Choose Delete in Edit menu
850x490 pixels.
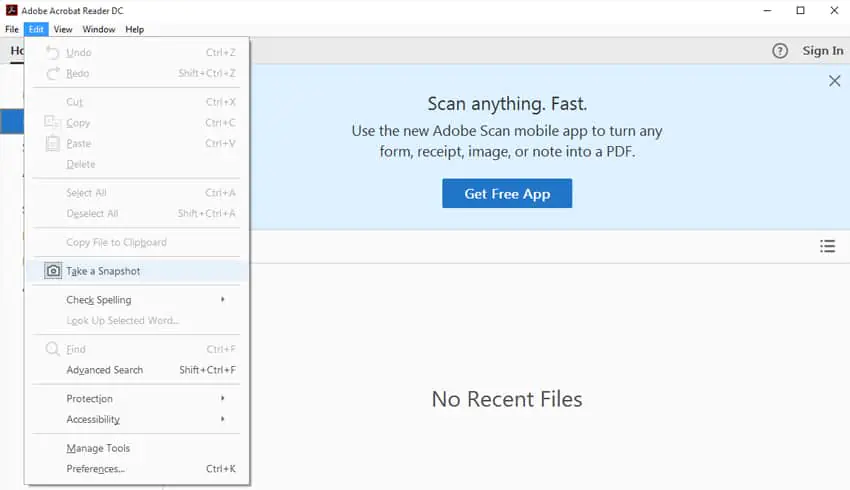tap(137, 164)
